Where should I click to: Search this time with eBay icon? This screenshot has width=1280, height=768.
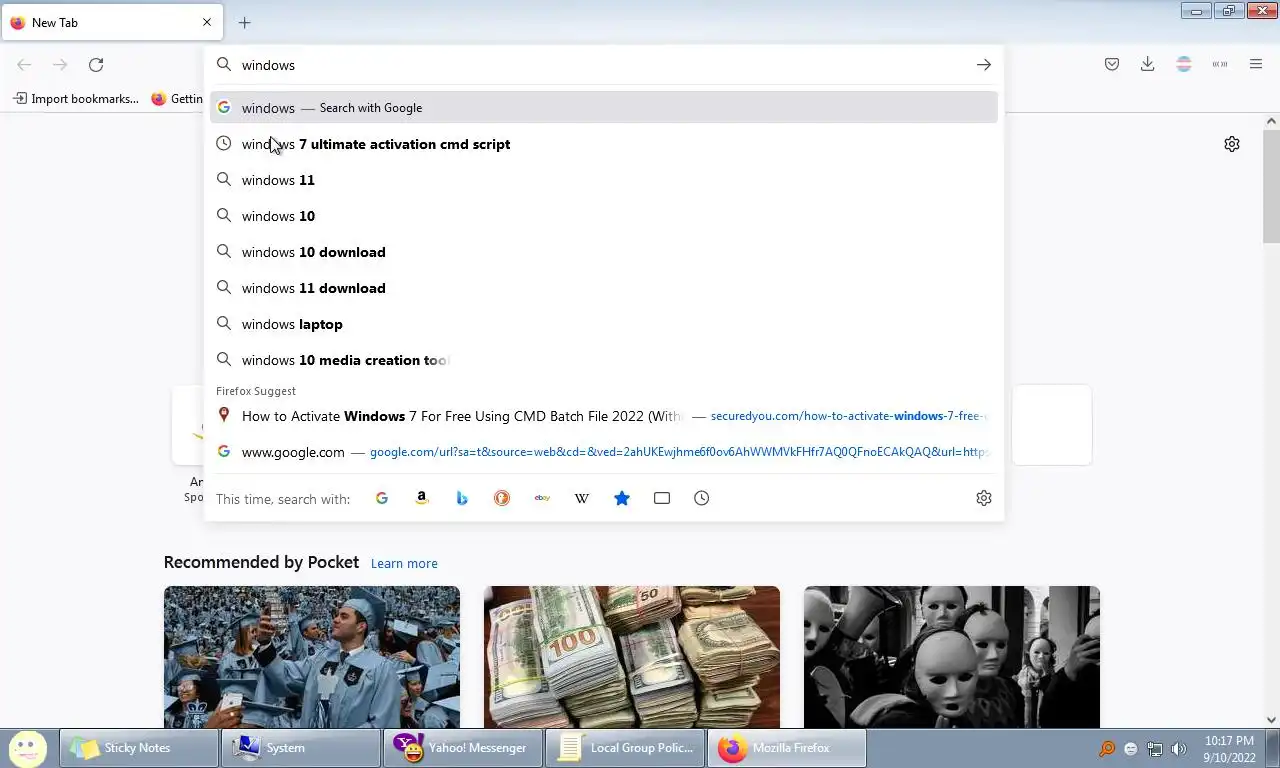(x=542, y=498)
